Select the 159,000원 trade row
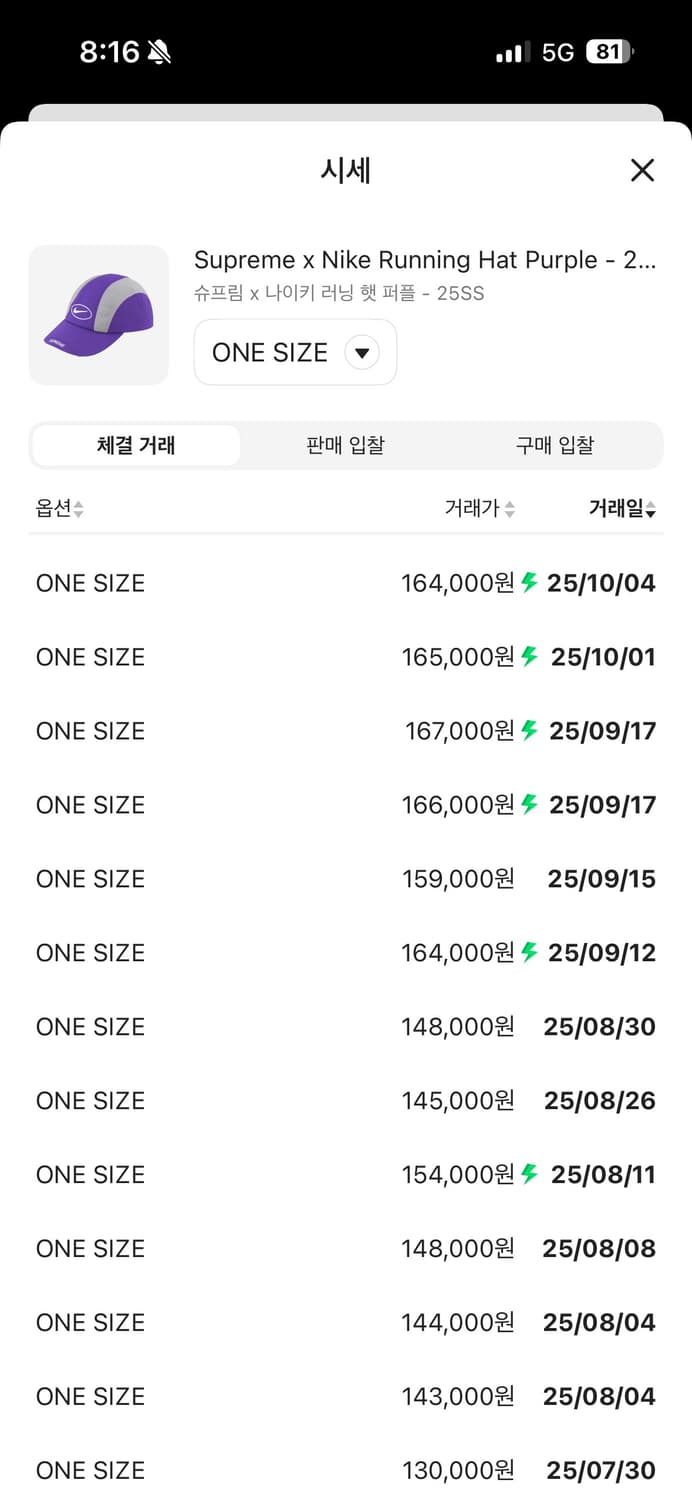The height and width of the screenshot is (1500, 692). pos(345,879)
